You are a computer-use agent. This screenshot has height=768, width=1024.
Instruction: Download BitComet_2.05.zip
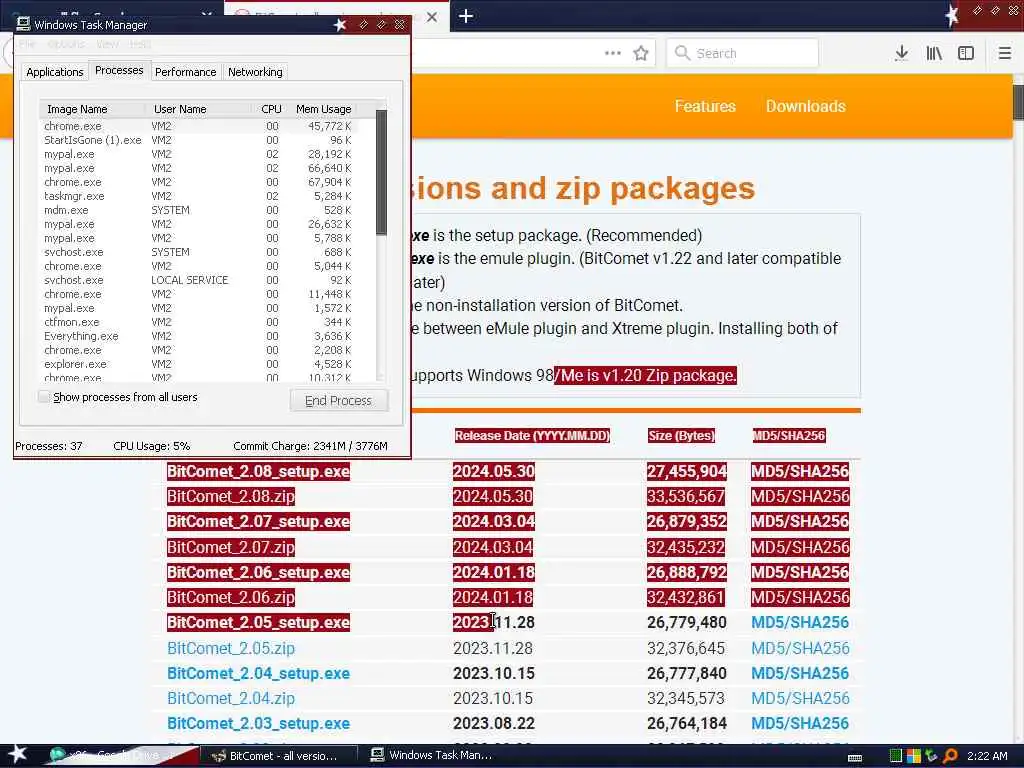231,648
